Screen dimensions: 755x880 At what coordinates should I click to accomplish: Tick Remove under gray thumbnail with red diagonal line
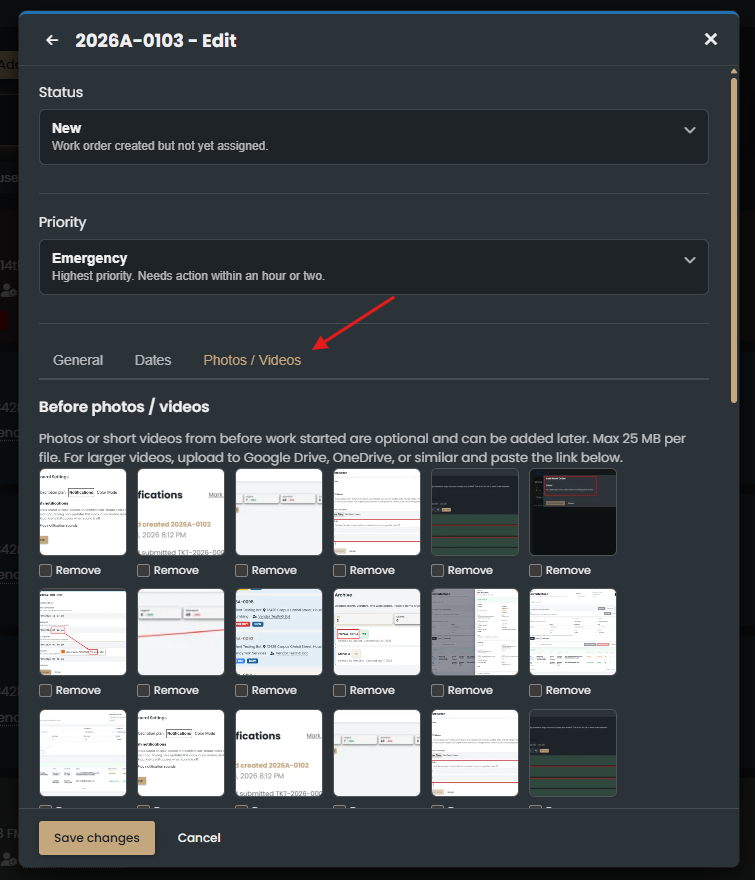pyautogui.click(x=144, y=691)
